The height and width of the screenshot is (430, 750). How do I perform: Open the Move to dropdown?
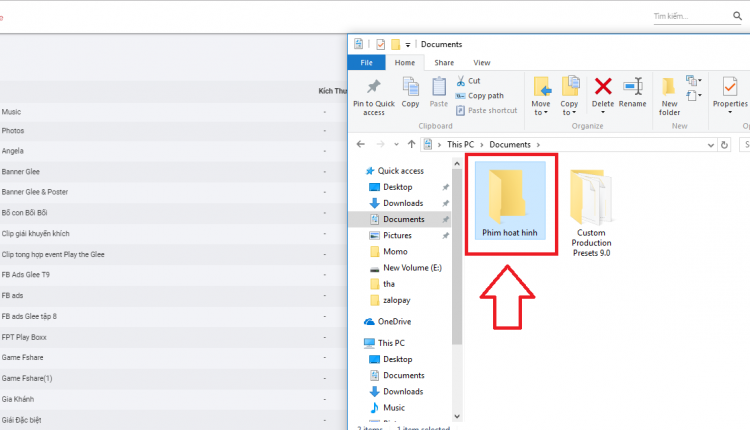[541, 96]
